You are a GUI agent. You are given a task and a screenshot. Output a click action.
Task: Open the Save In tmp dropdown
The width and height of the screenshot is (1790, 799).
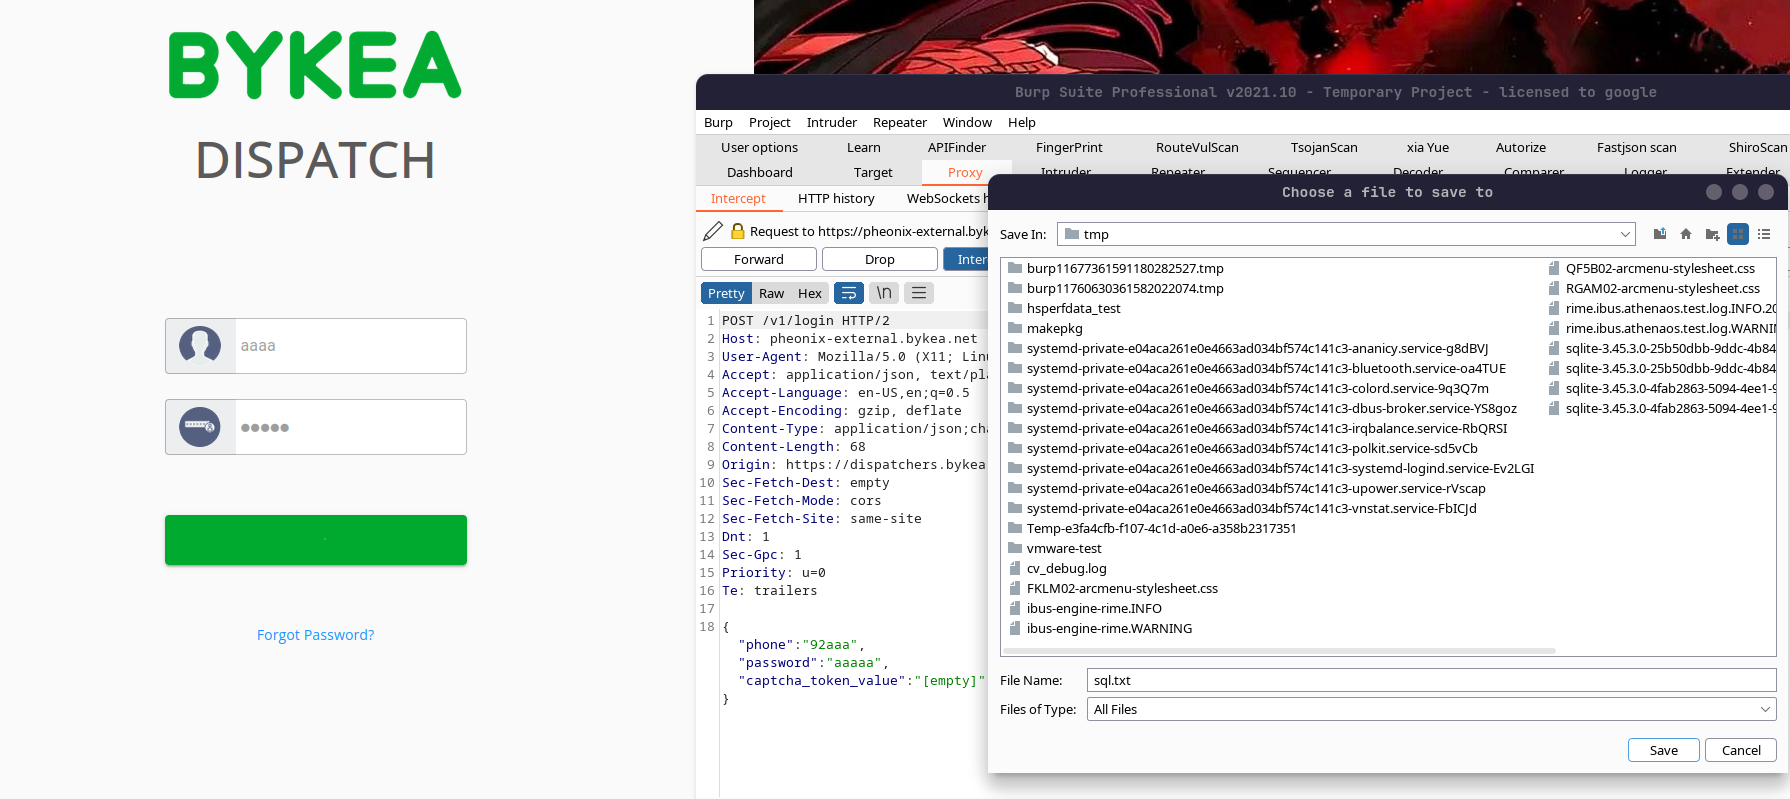click(1346, 234)
